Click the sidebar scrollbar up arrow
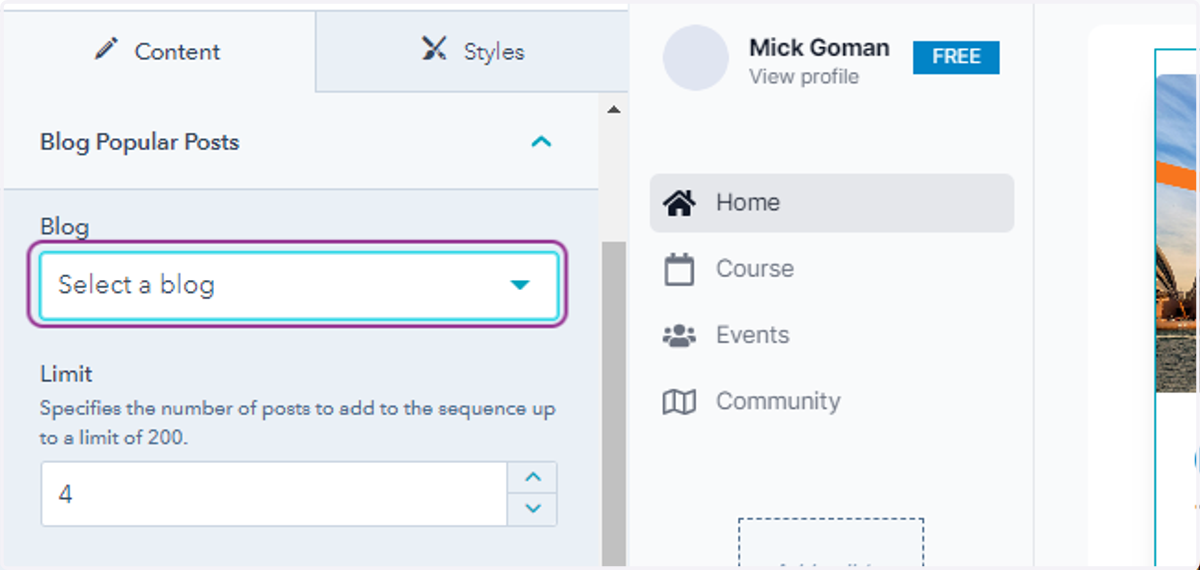1200x570 pixels. (614, 109)
